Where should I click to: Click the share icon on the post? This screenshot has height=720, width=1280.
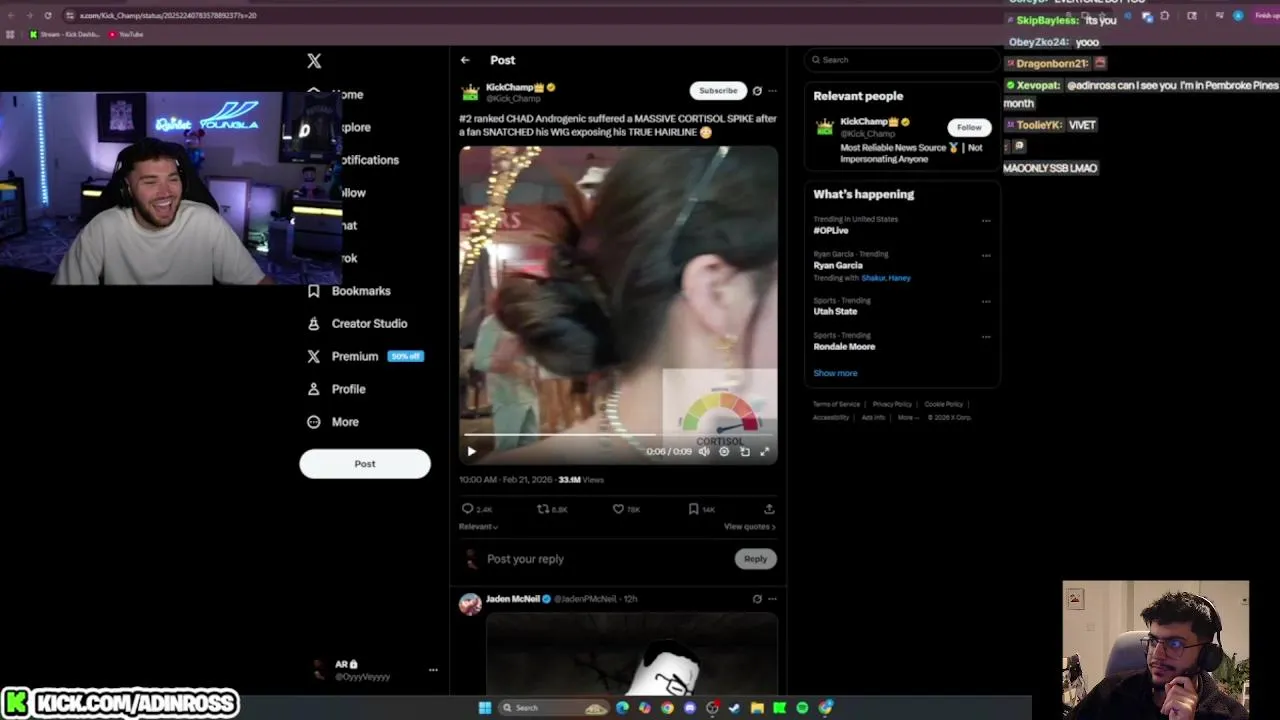pyautogui.click(x=769, y=509)
